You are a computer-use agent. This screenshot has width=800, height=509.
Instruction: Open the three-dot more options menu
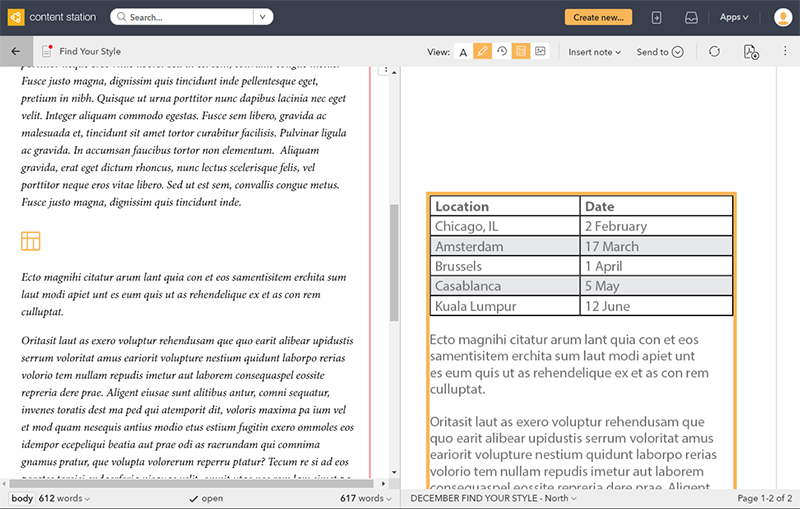click(x=786, y=52)
